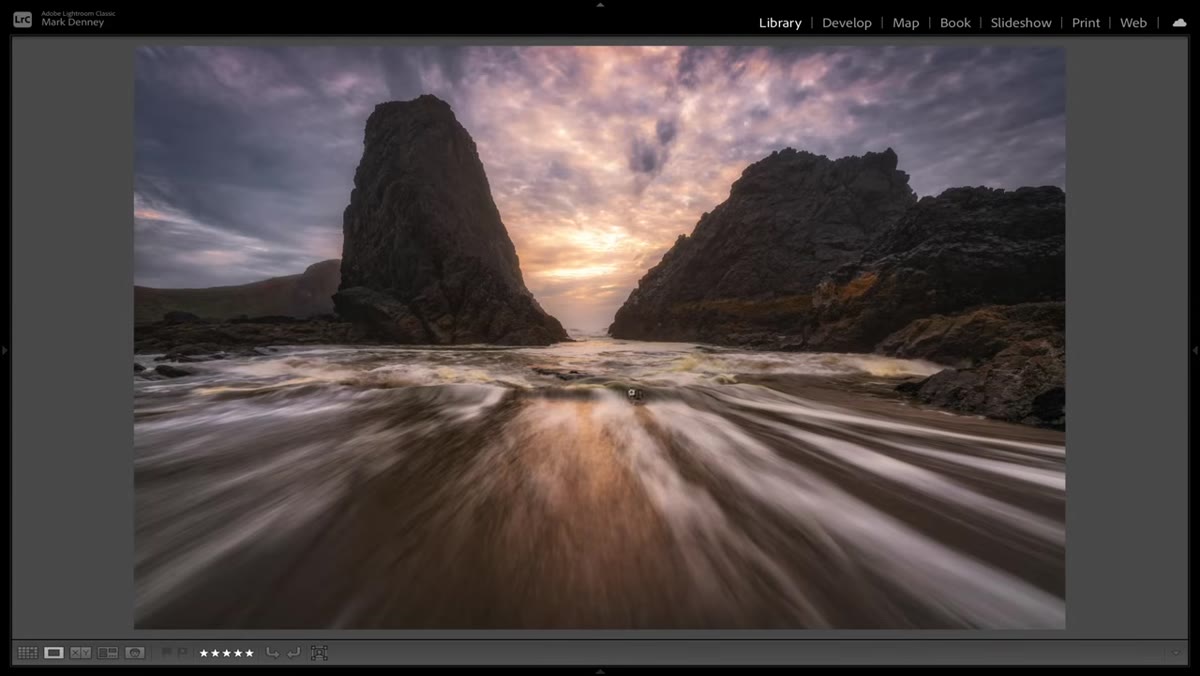Open People view
The width and height of the screenshot is (1200, 676).
pos(135,653)
